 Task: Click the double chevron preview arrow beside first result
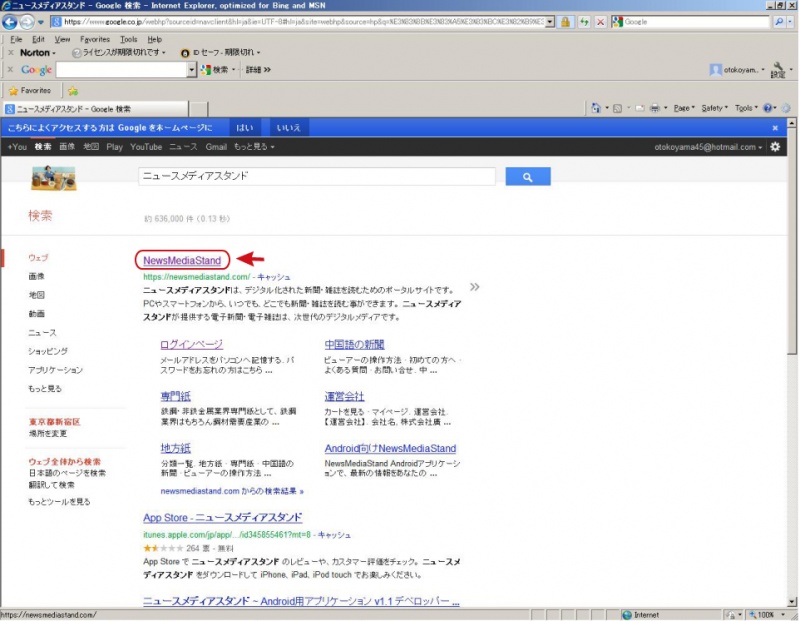(474, 287)
